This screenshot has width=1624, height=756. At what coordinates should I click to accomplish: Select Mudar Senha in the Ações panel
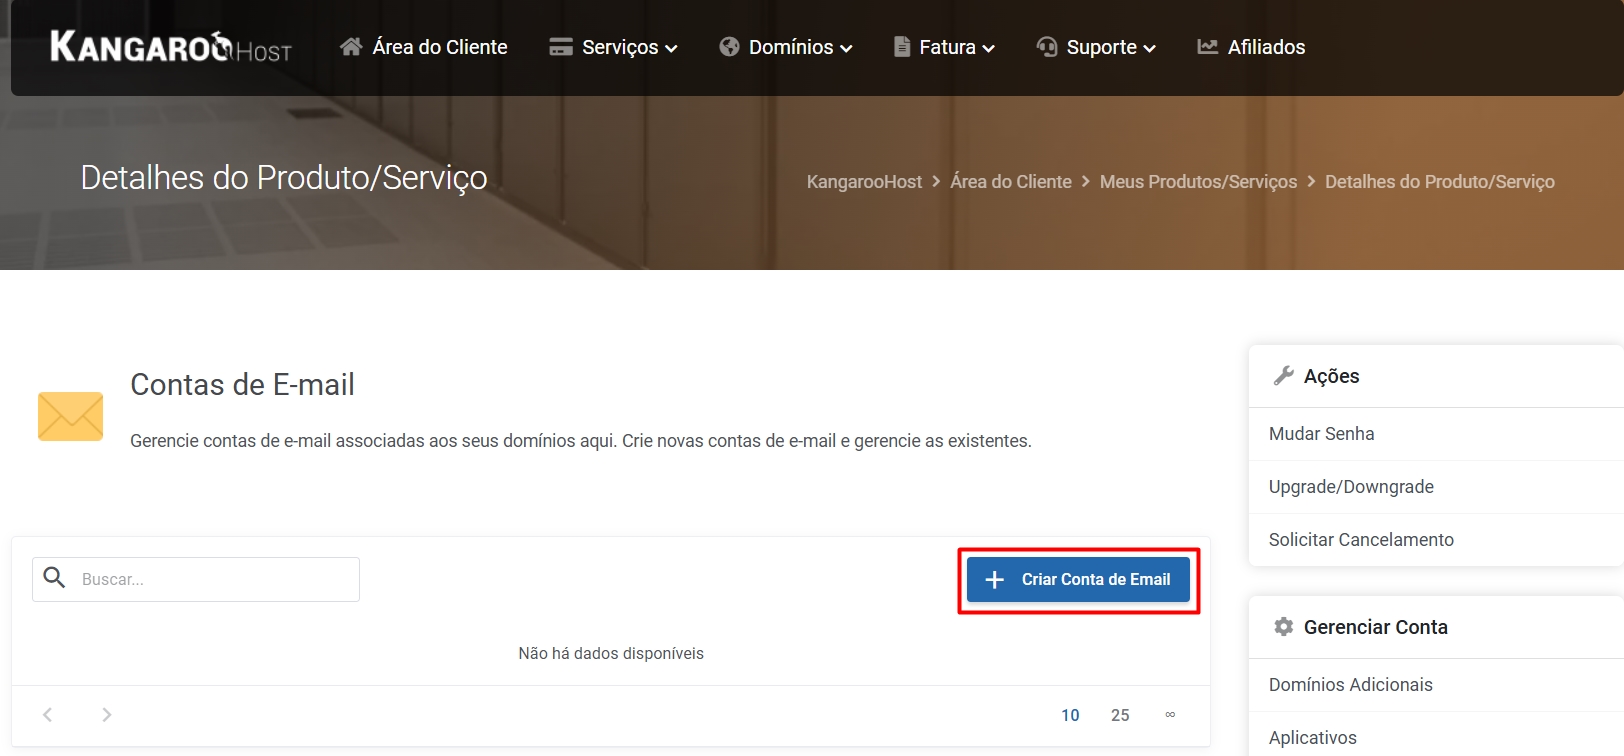point(1321,434)
